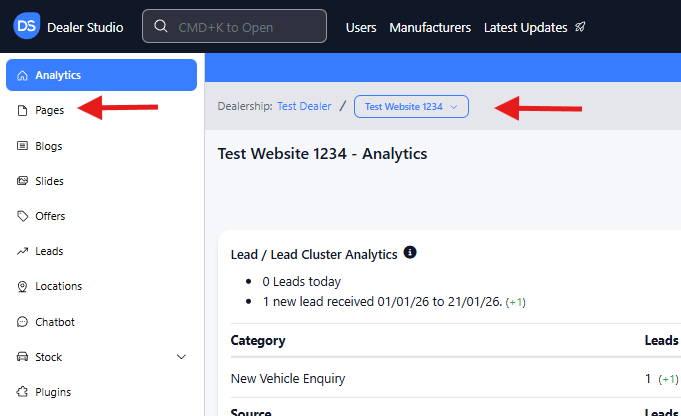Open the Manufacturers menu
The height and width of the screenshot is (416, 681).
(430, 27)
